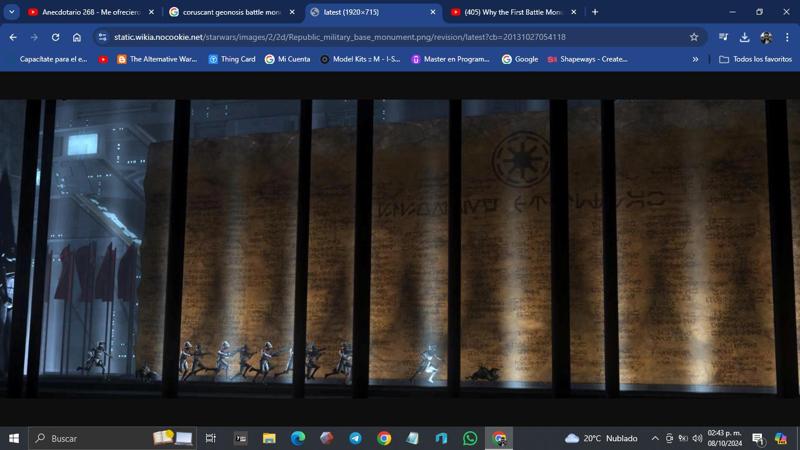This screenshot has height=450, width=800.
Task: Reload the current page
Action: coord(56,37)
